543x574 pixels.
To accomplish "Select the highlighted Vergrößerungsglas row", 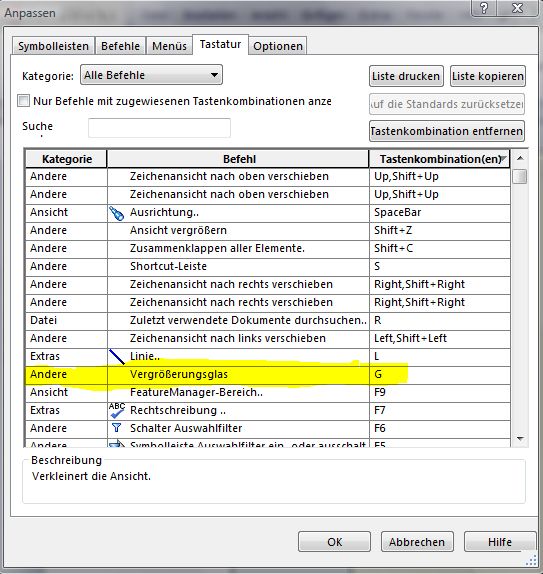I will pos(268,375).
